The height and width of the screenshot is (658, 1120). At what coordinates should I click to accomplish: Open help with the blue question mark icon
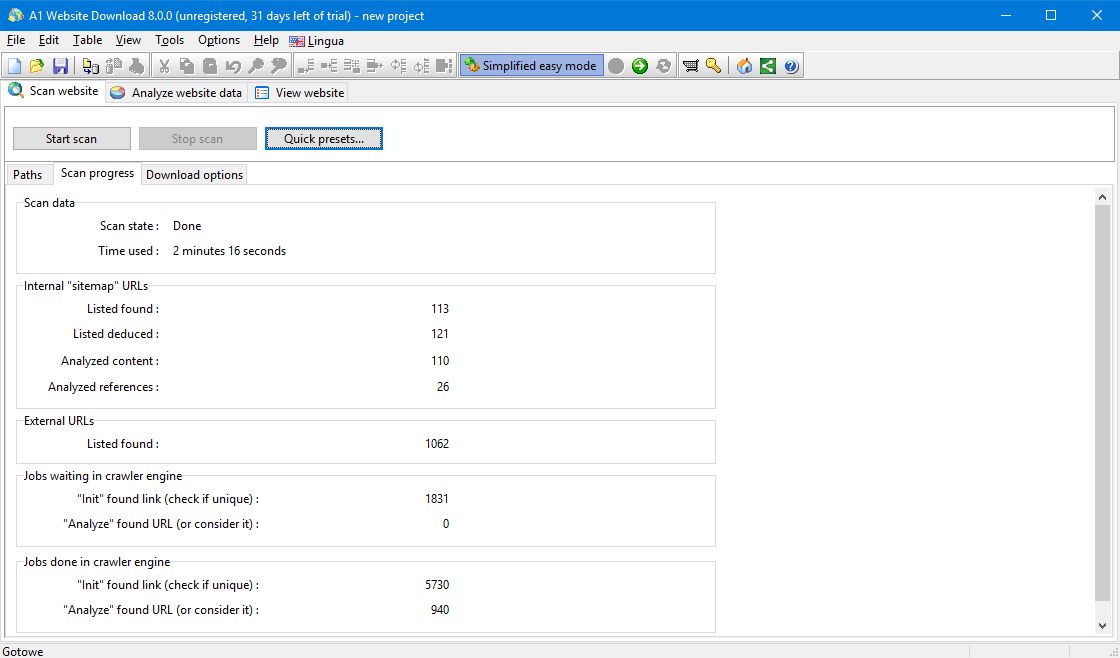[791, 66]
